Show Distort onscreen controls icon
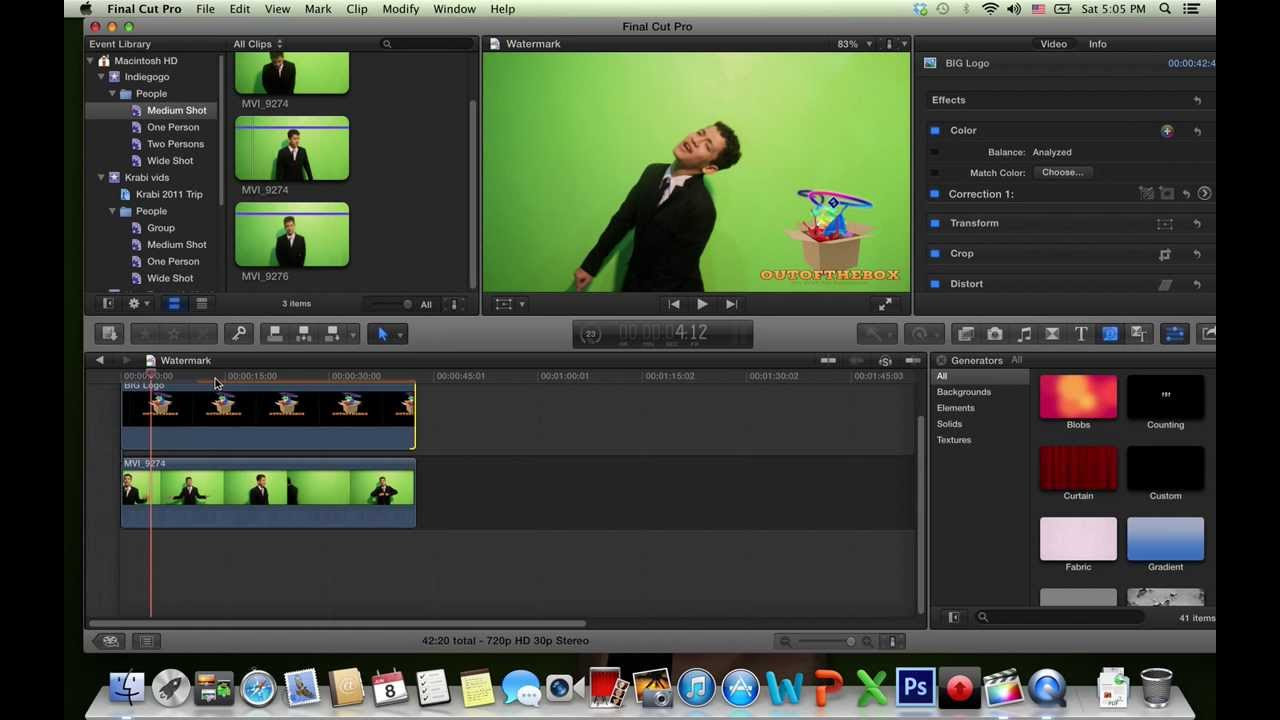 pyautogui.click(x=1165, y=284)
